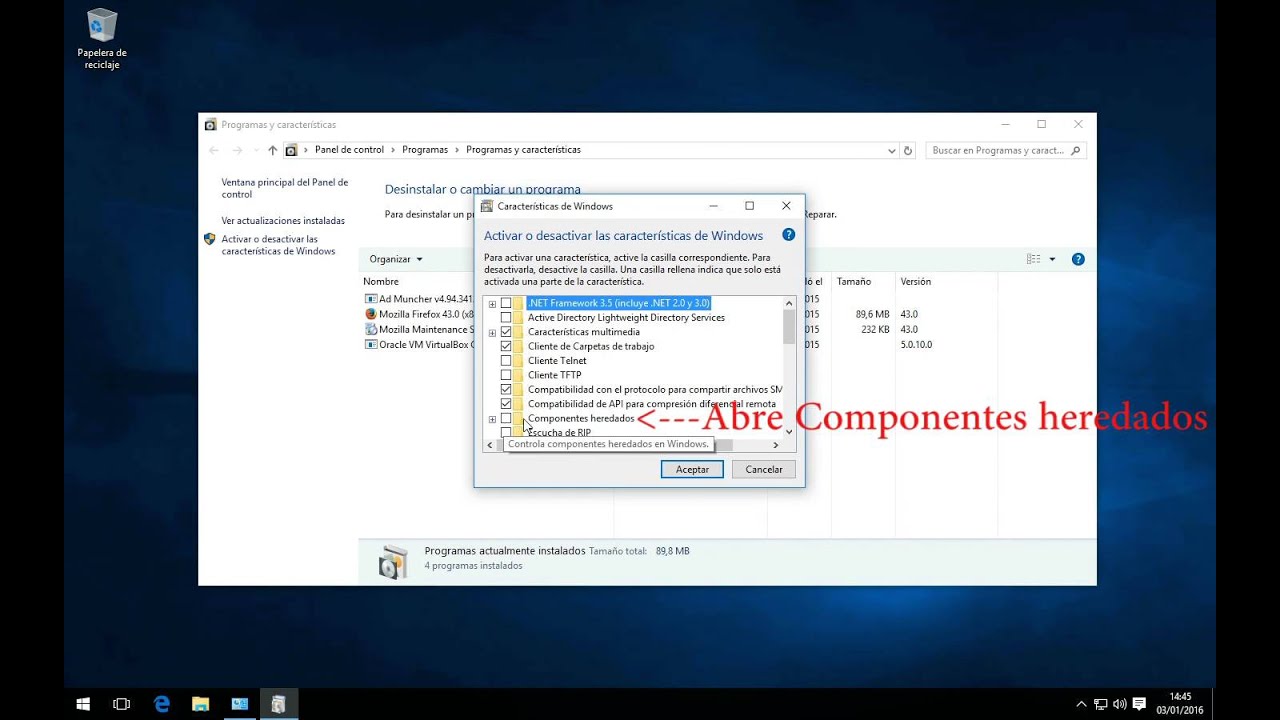The image size is (1280, 720).
Task: Expand the .NET Framework 3.5 tree node
Action: (492, 304)
